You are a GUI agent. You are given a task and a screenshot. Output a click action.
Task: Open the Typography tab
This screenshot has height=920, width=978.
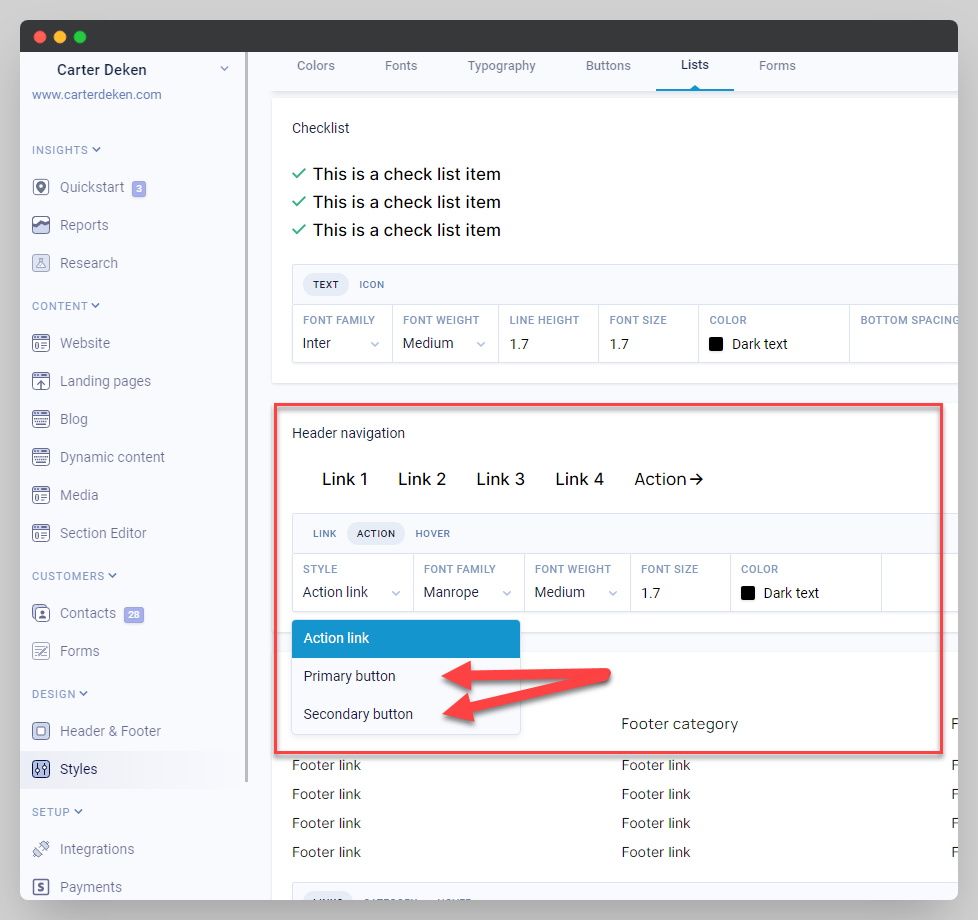[x=501, y=66]
